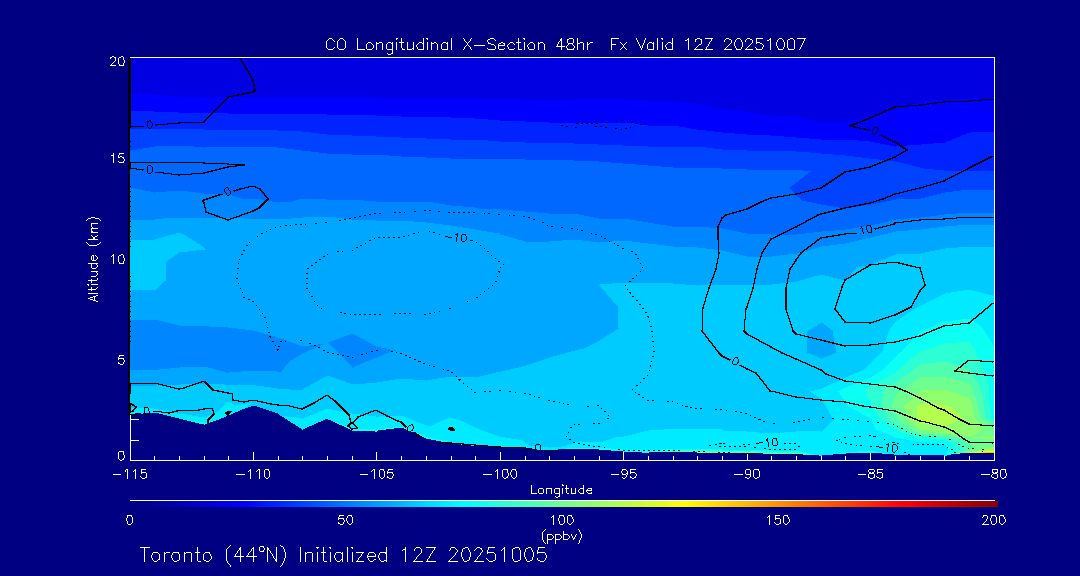
Task: Click the (ppbv) units label
Action: pyautogui.click(x=561, y=536)
